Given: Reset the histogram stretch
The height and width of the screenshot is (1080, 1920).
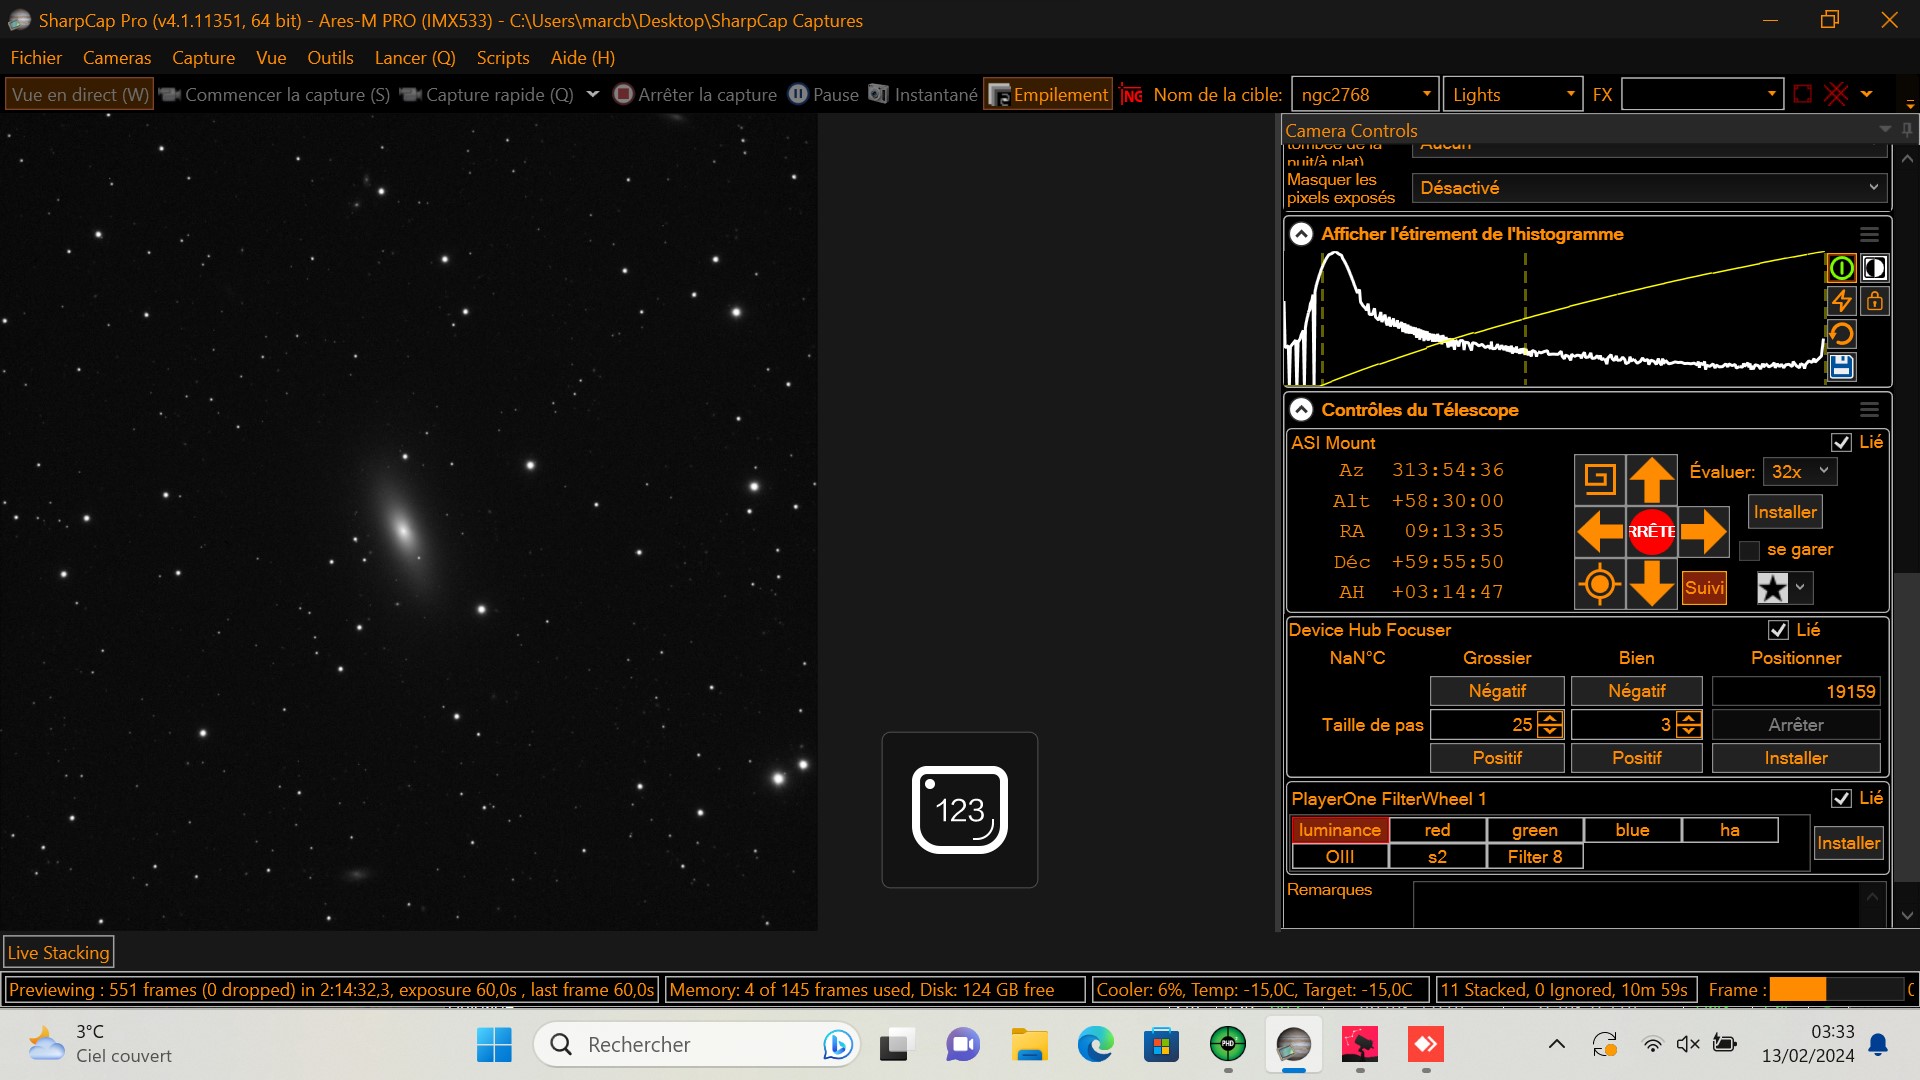Looking at the screenshot, I should click(1841, 334).
